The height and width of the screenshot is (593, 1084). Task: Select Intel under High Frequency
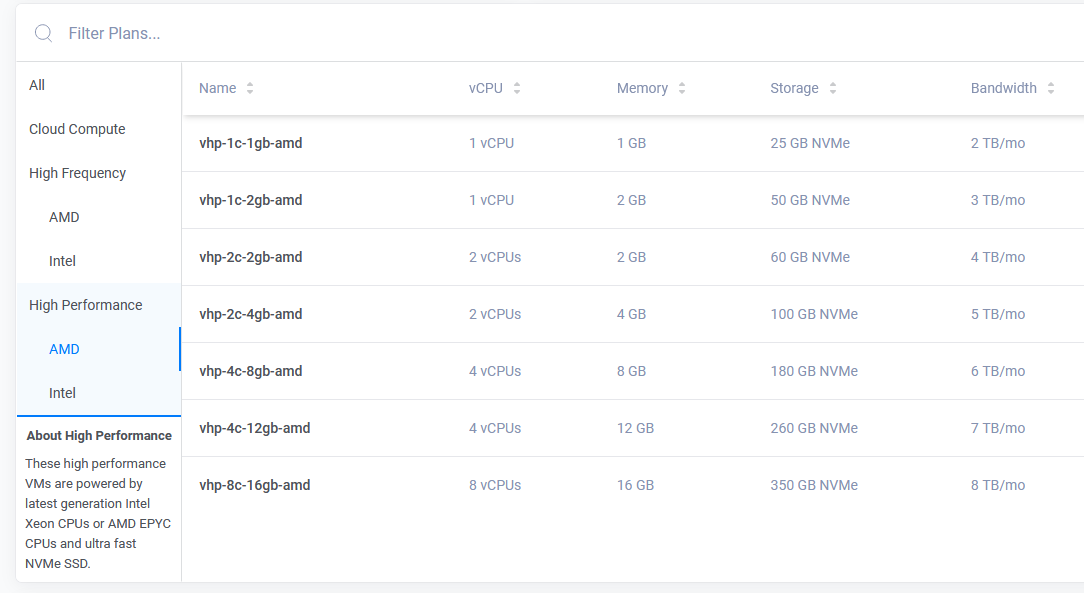(x=62, y=261)
